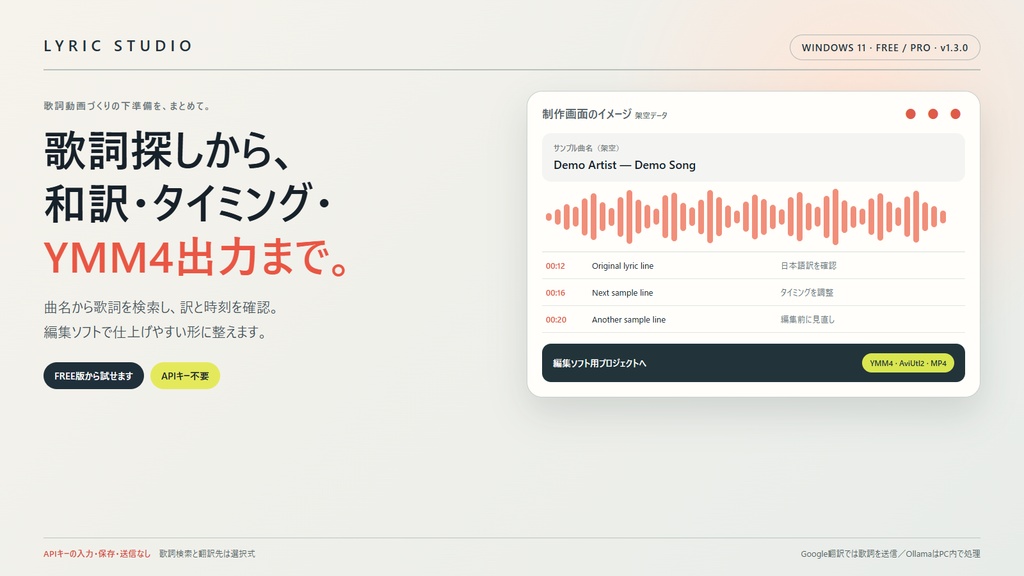Click the Original lyric line text
The image size is (1024, 576).
coord(622,266)
